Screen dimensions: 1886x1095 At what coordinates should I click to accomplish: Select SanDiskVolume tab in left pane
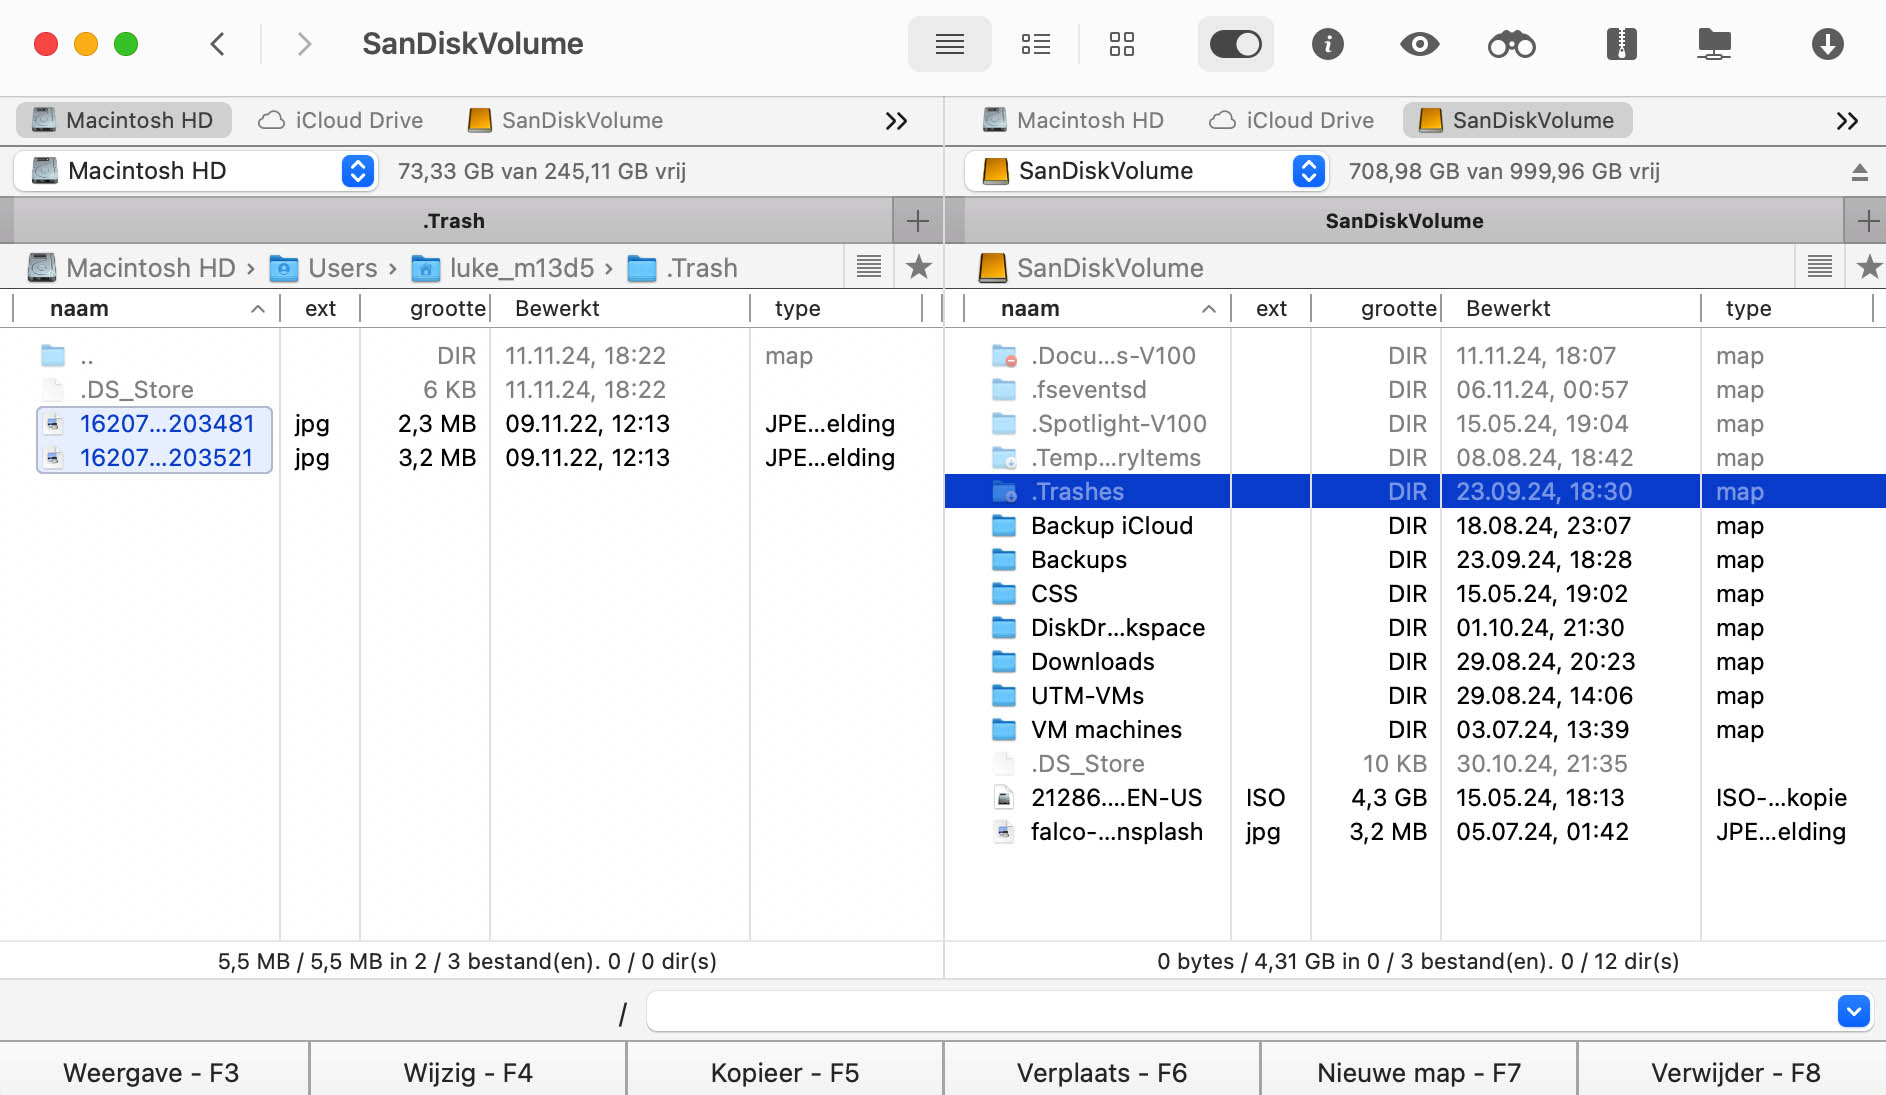566,120
